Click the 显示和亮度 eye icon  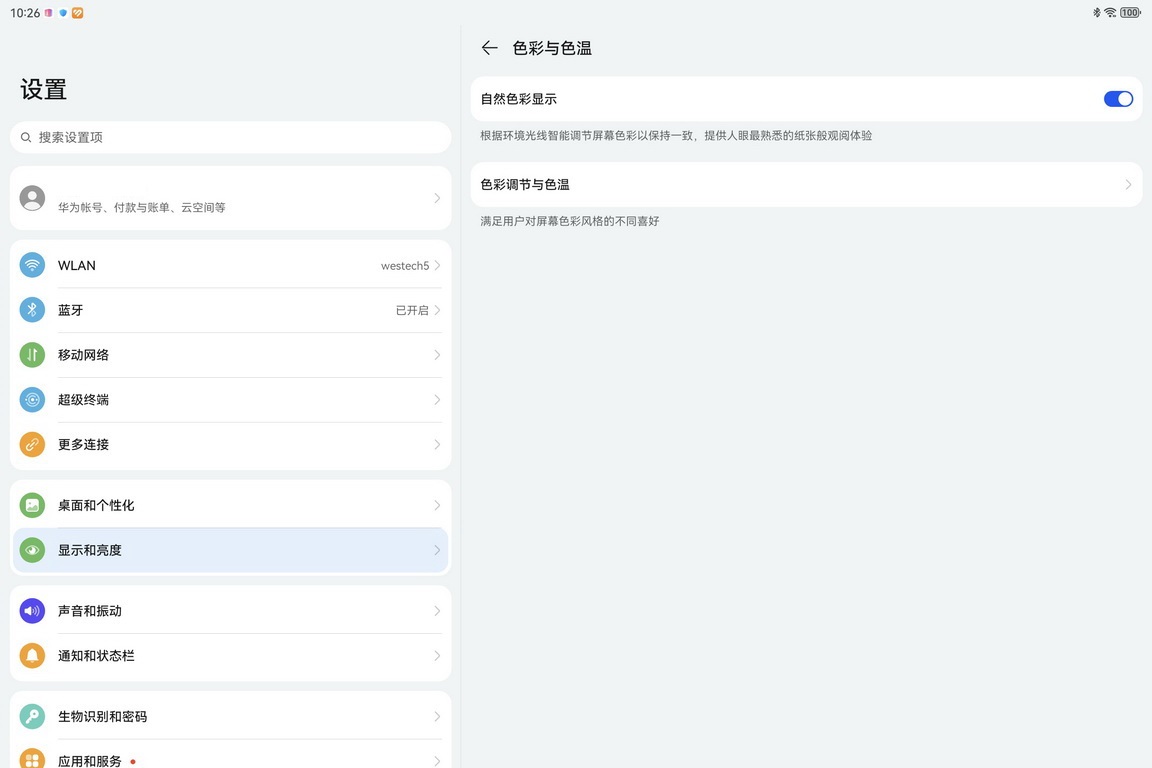point(32,550)
